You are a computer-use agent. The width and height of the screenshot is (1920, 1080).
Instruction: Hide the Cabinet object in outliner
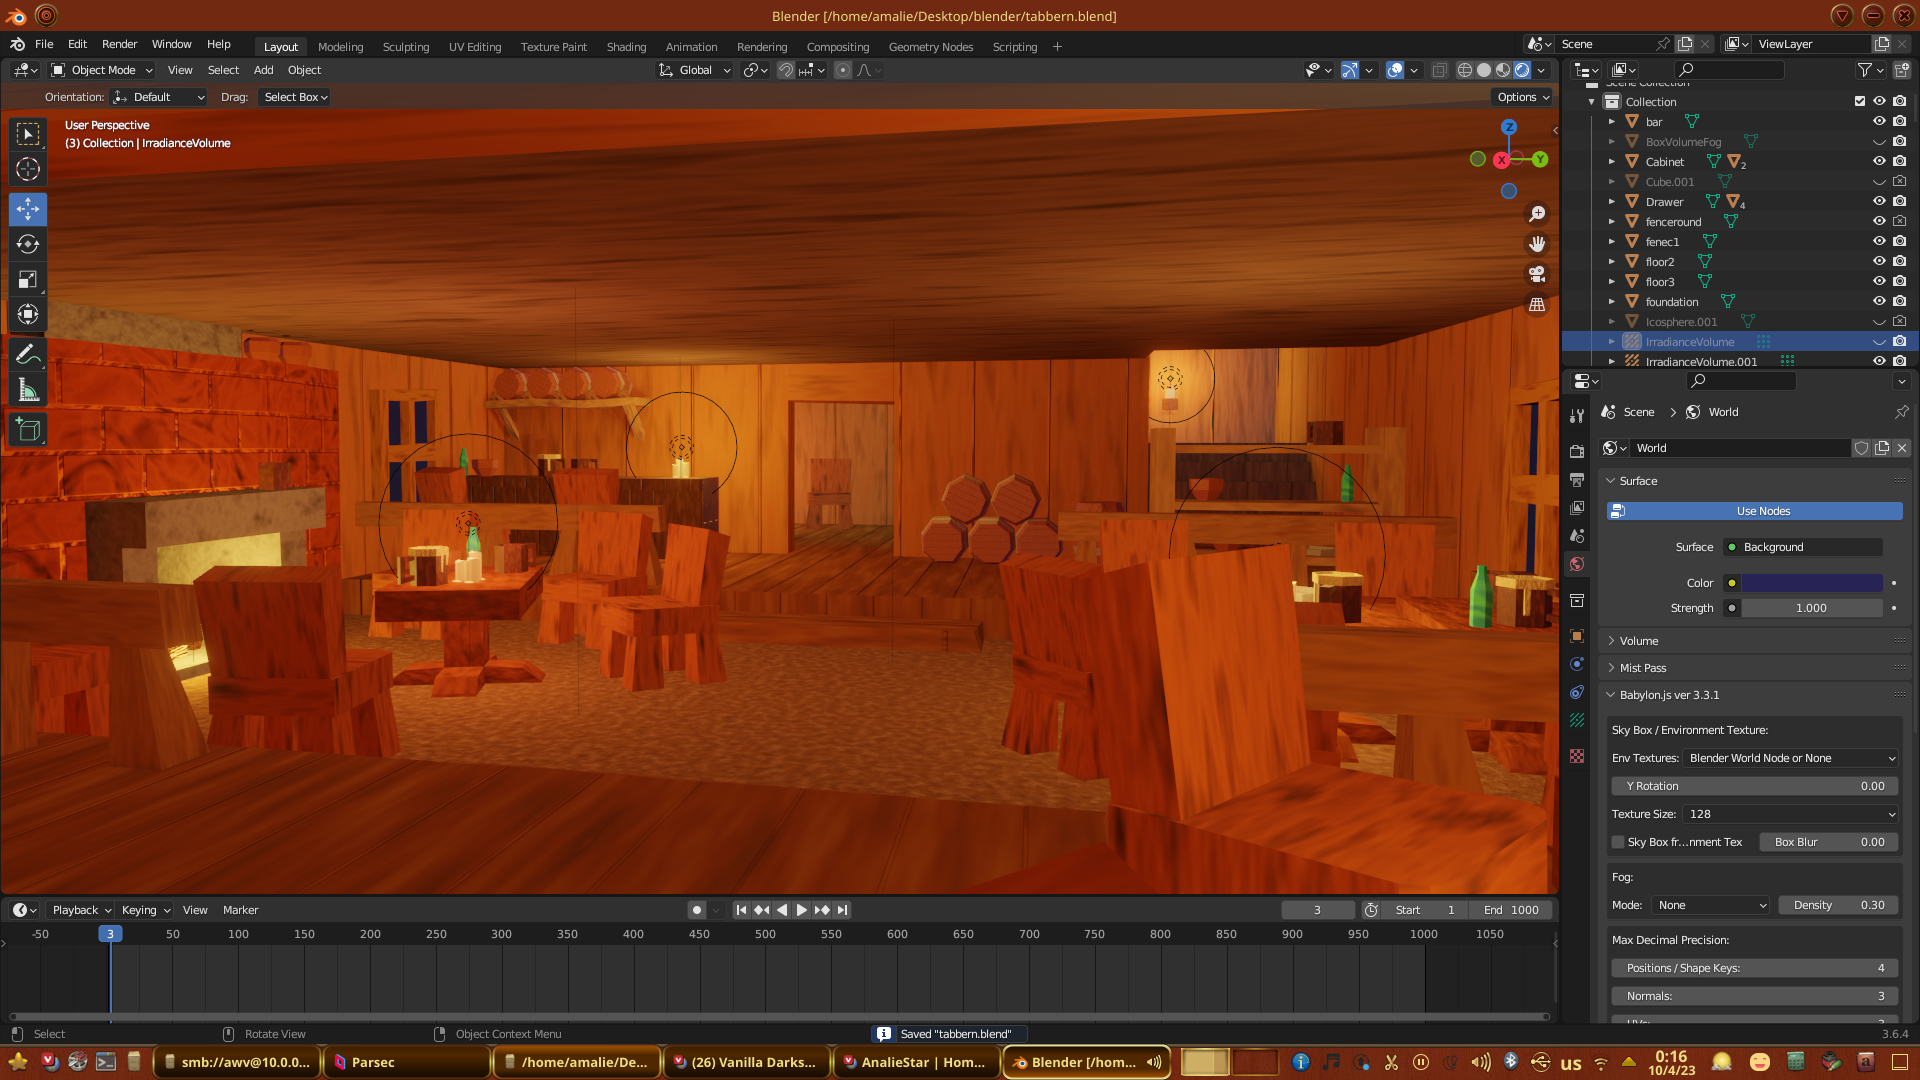pyautogui.click(x=1879, y=161)
